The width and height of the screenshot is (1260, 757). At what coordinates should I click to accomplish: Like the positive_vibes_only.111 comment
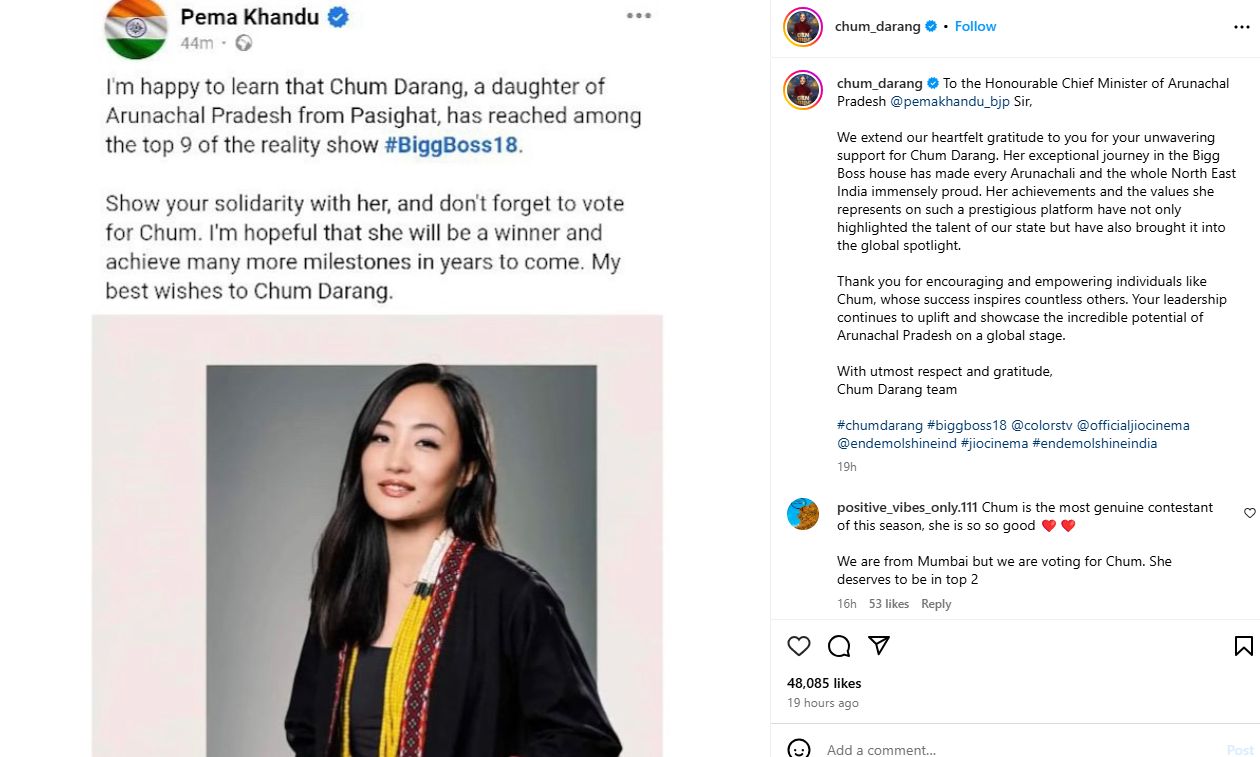tap(1249, 513)
